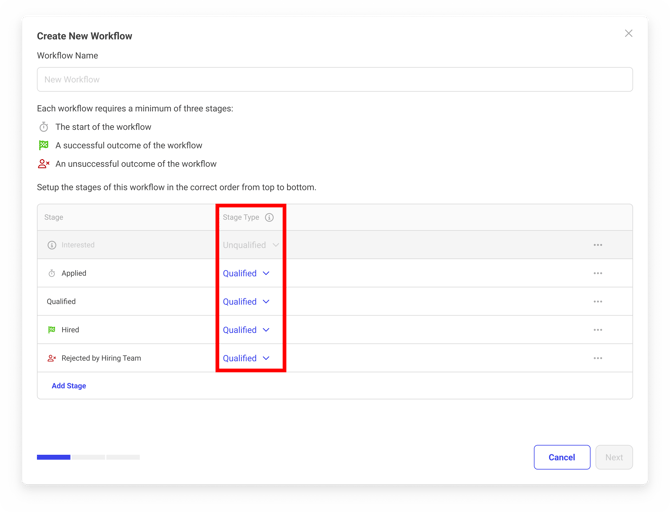Open the Unqualified dropdown for Interested stage

tap(251, 245)
